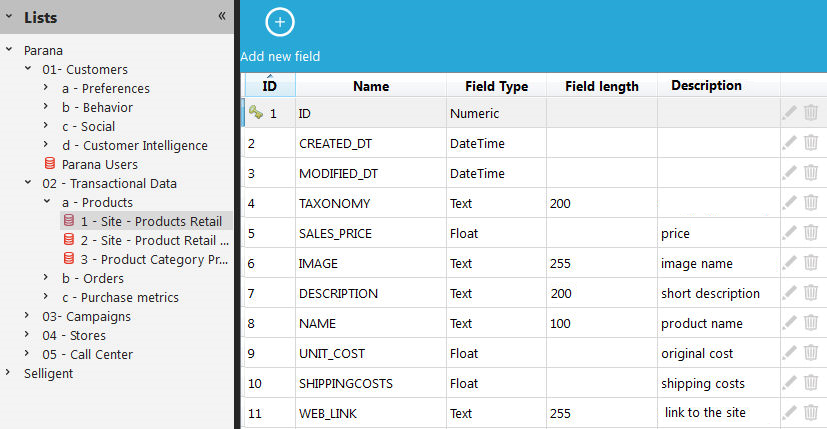Expand the 03- Campaigns folder

[28, 317]
